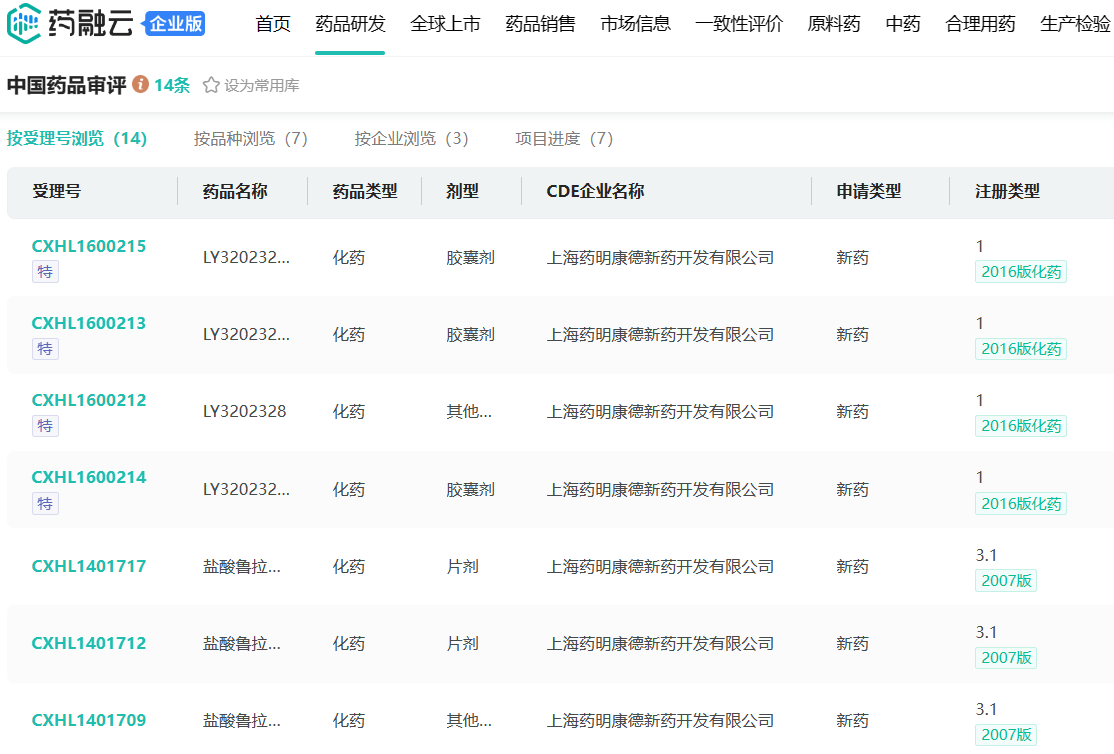1114x754 pixels.
Task: Click the star icon to set as favorite database
Action: pyautogui.click(x=211, y=86)
